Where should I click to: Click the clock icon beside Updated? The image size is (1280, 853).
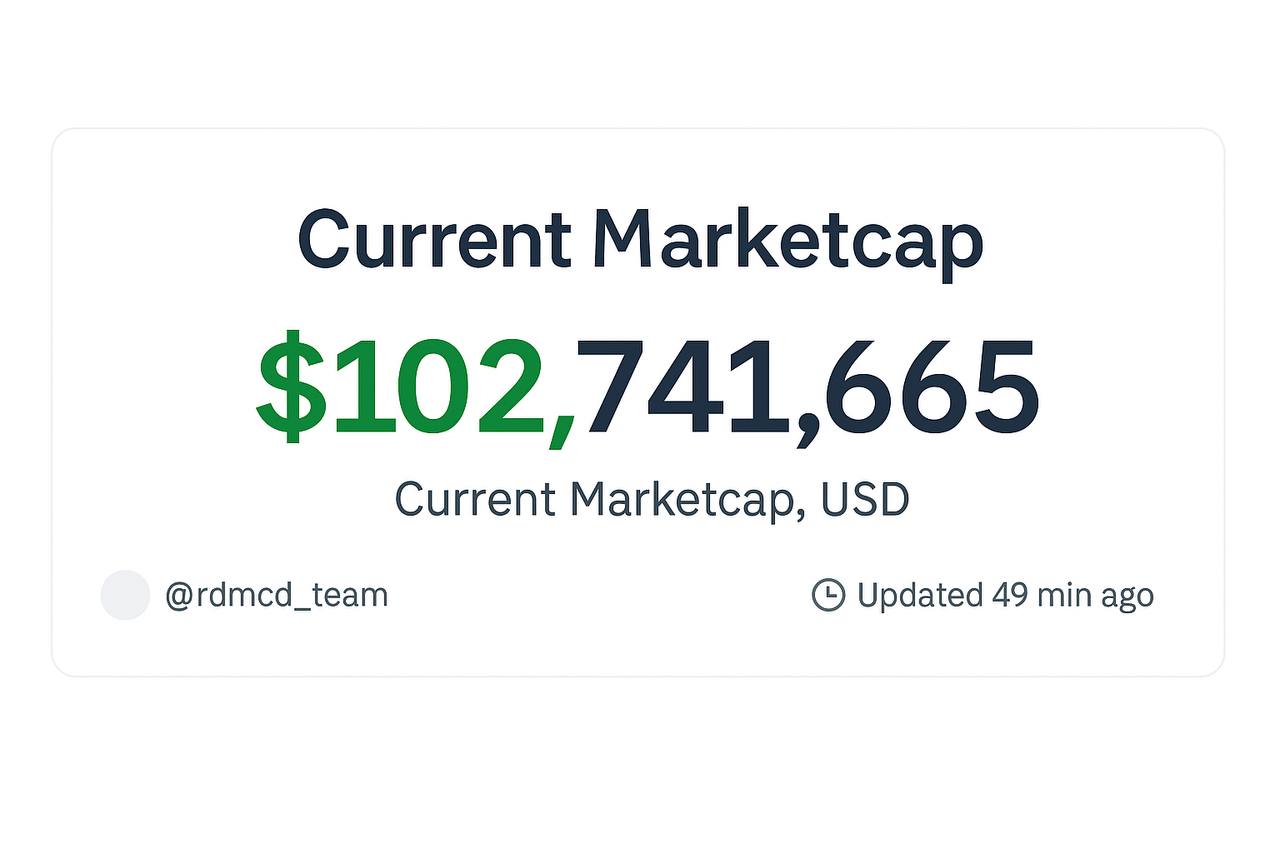click(828, 595)
